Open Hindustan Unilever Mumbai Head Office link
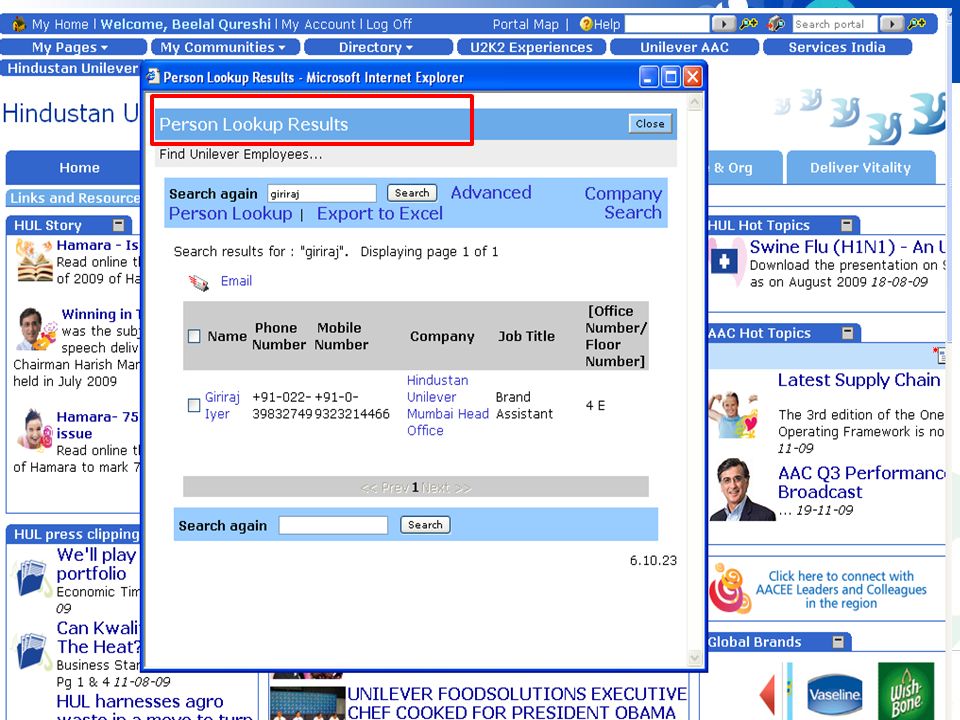This screenshot has width=960, height=720. point(448,405)
